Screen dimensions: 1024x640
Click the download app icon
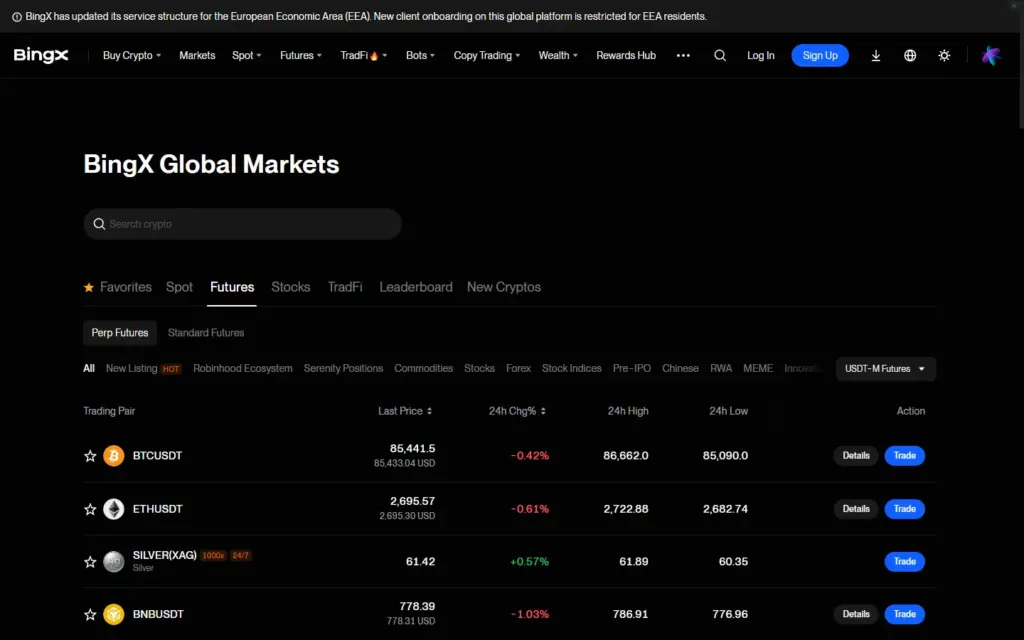[876, 56]
